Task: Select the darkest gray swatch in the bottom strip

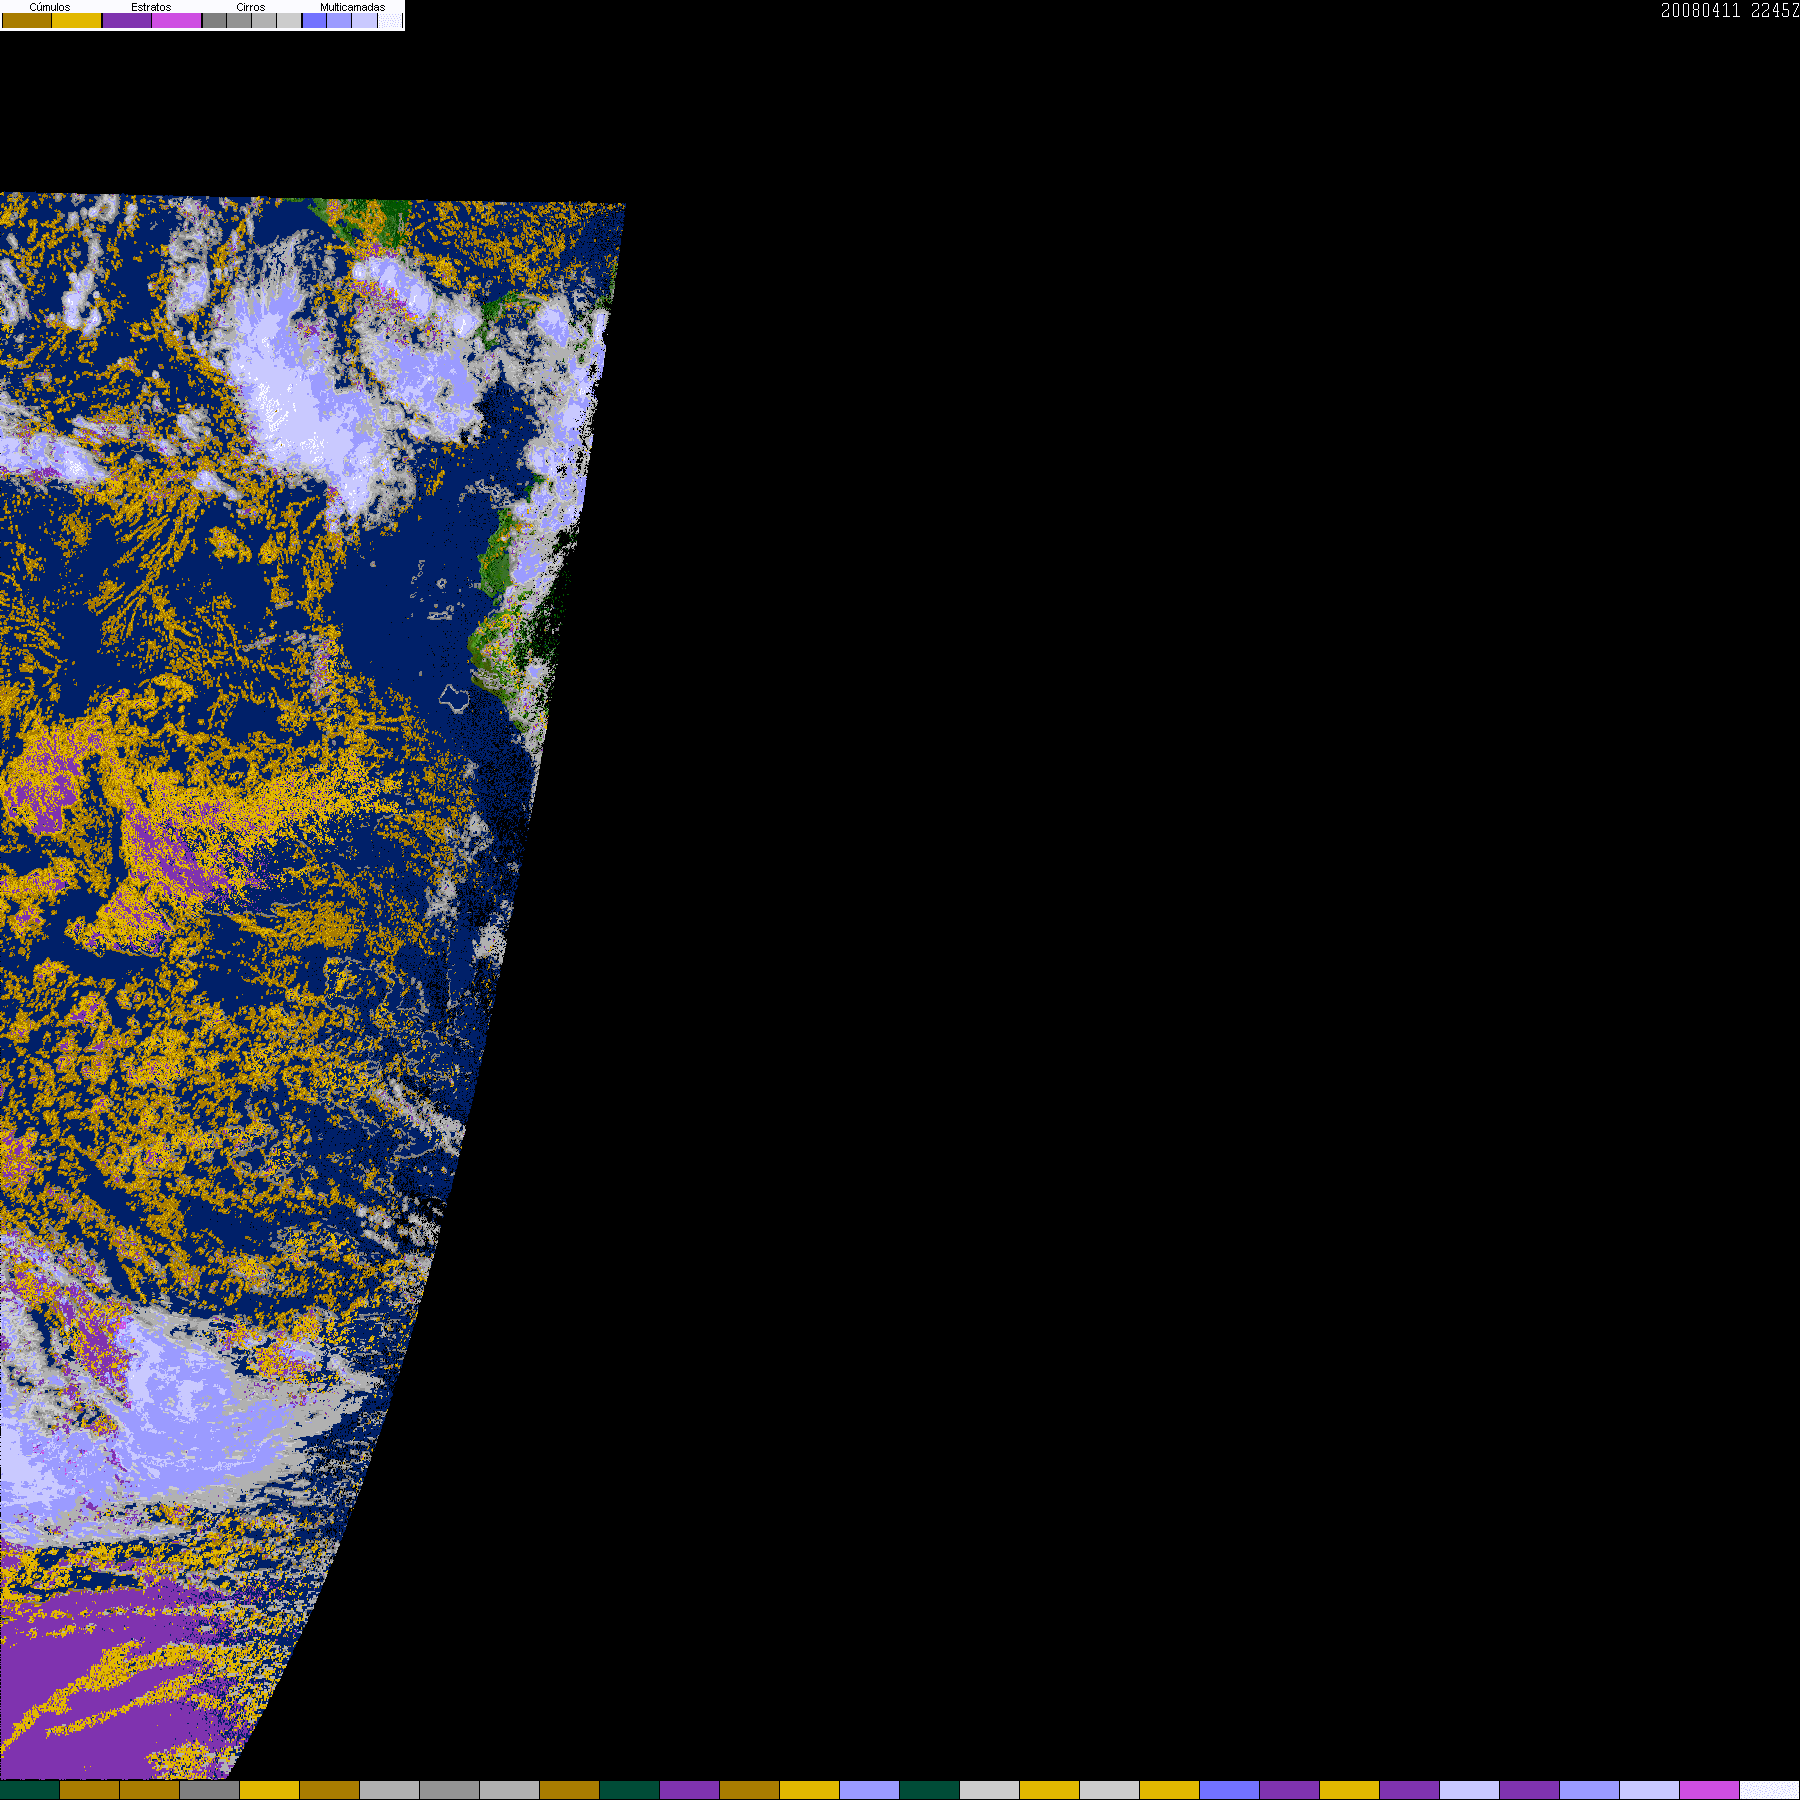Action: pos(210,1790)
